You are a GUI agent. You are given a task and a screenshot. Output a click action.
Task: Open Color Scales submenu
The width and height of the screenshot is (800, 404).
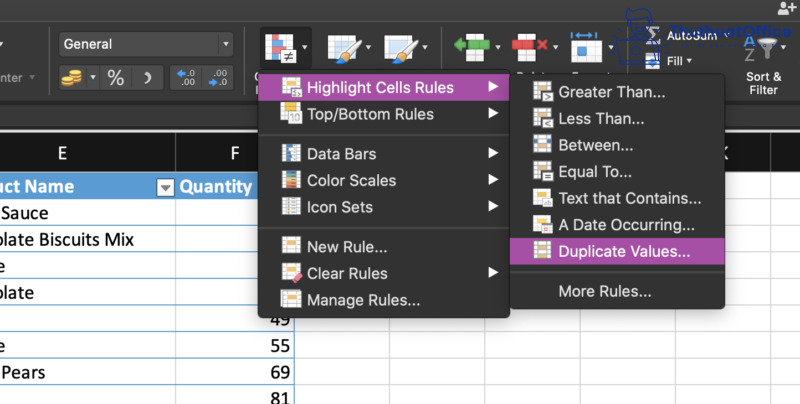(x=384, y=180)
